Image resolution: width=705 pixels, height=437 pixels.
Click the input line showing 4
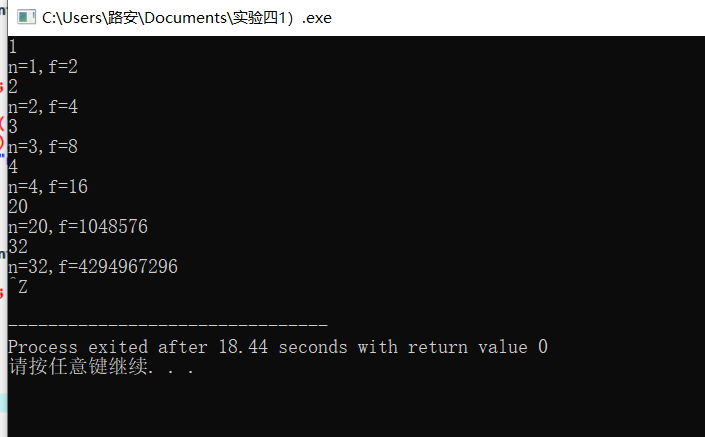[13, 167]
